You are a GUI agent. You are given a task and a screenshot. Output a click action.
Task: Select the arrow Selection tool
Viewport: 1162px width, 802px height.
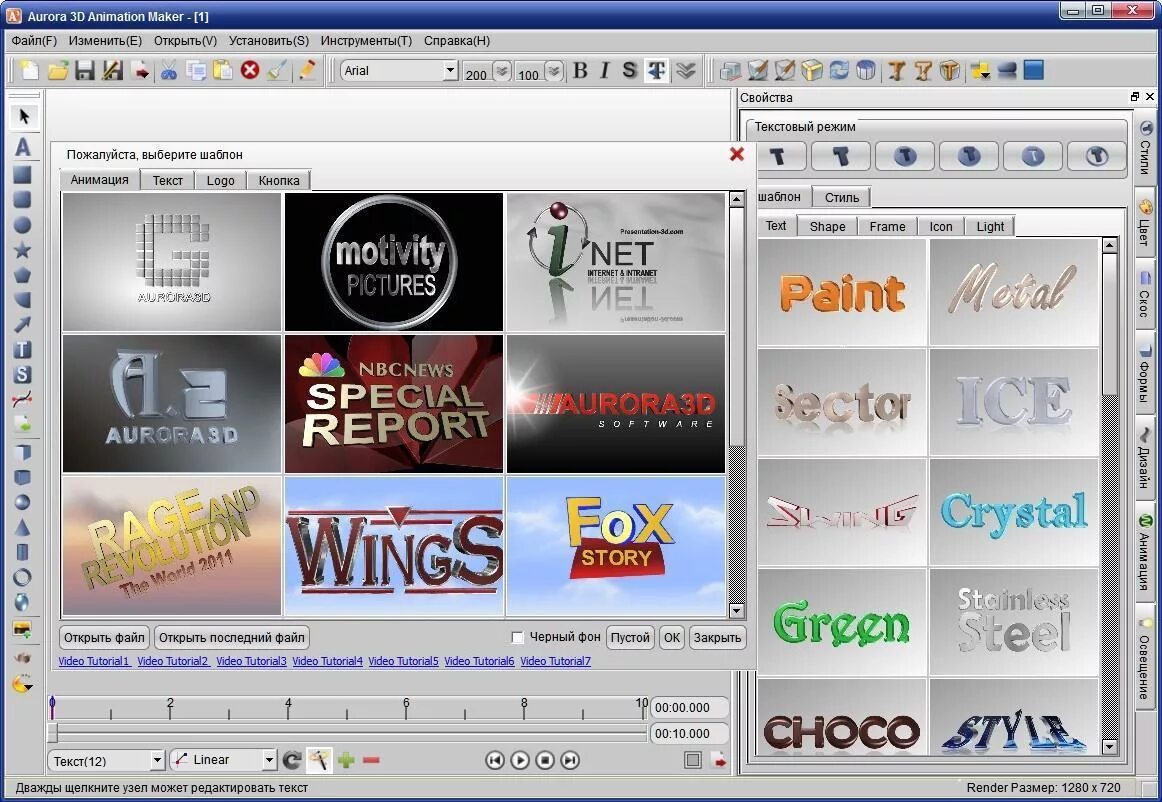click(x=23, y=116)
